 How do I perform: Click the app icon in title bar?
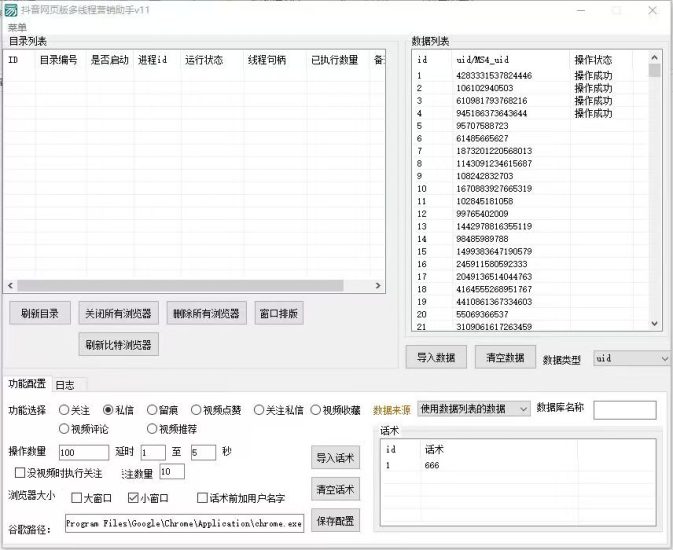click(x=12, y=10)
